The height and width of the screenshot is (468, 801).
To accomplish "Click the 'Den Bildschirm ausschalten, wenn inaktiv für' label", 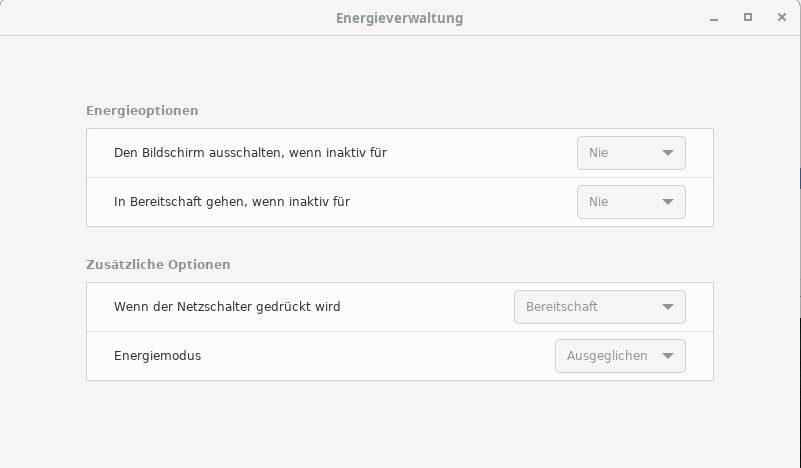I will point(250,153).
